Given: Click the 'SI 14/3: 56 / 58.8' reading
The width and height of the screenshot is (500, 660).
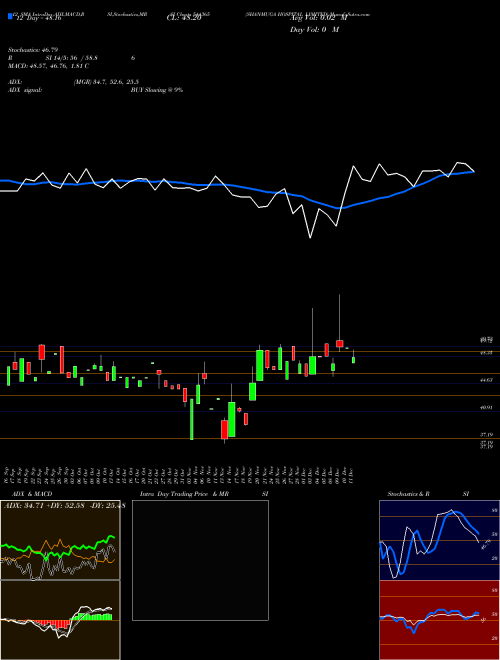Looking at the screenshot, I should coord(72,58).
